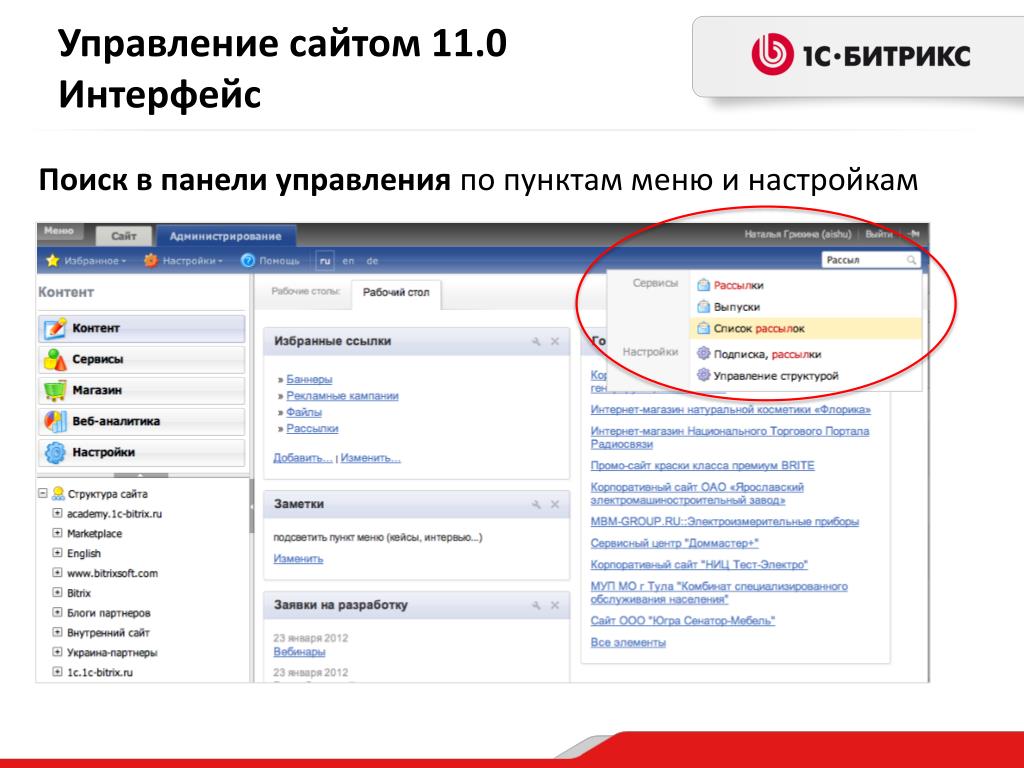The image size is (1024, 768).
Task: Expand the Блоги партнеров node
Action: click(x=57, y=613)
